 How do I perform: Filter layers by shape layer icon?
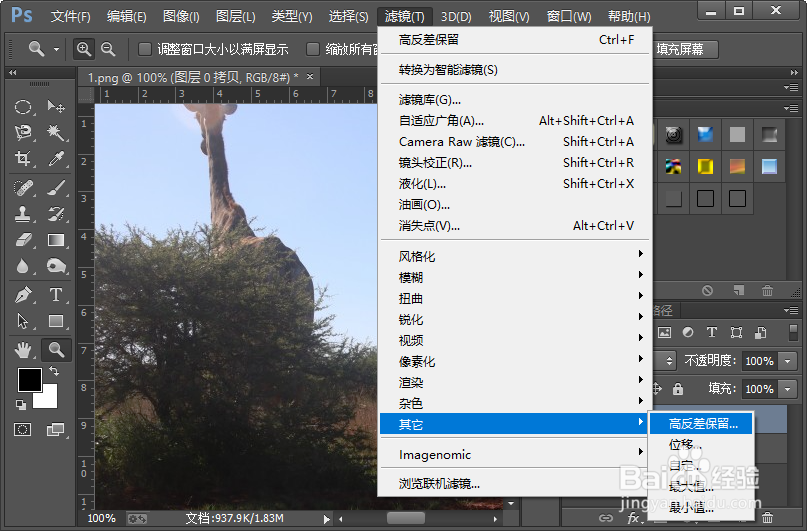pos(736,332)
